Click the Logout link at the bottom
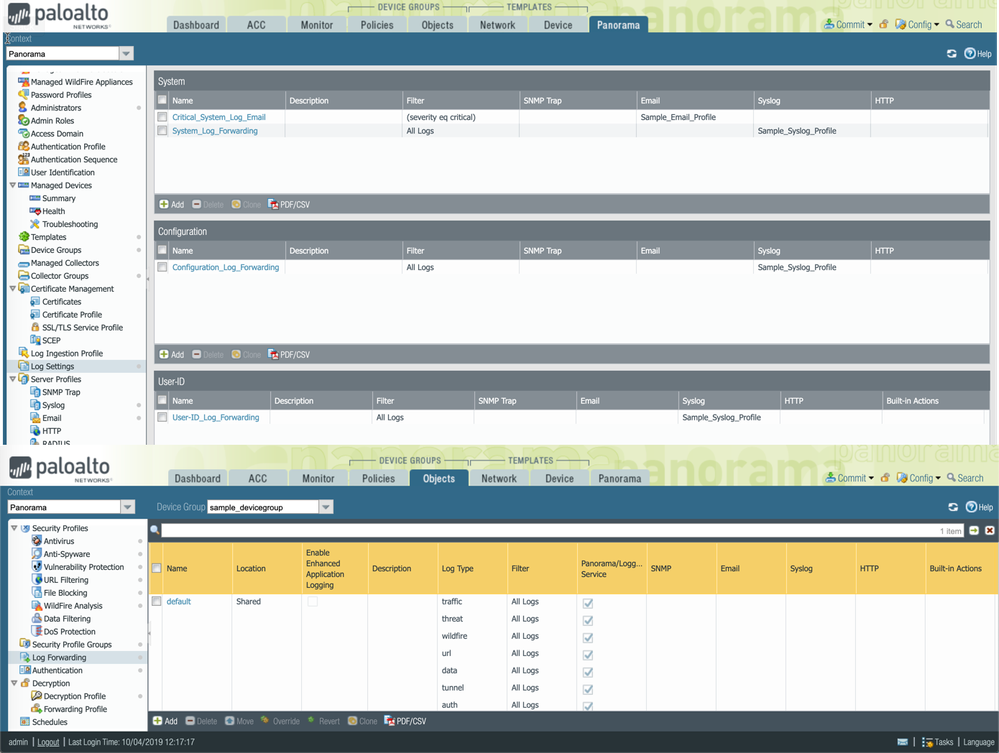This screenshot has width=999, height=753. [x=48, y=742]
